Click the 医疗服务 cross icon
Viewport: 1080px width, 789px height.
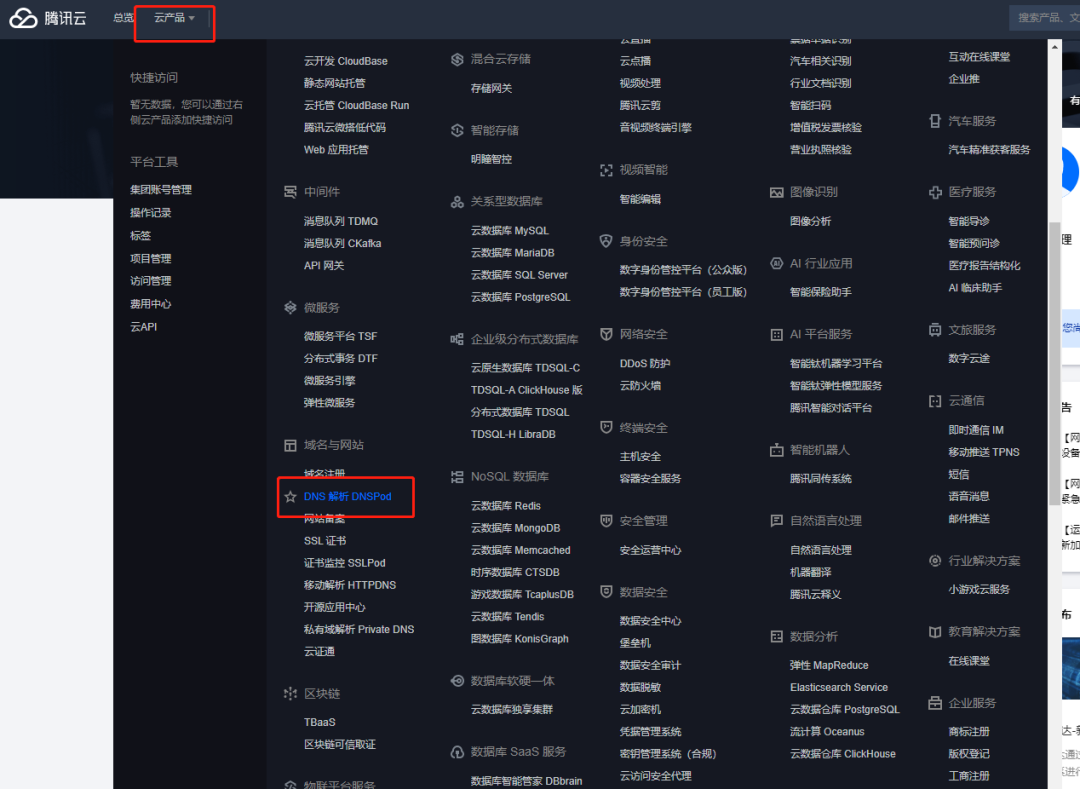[x=935, y=192]
